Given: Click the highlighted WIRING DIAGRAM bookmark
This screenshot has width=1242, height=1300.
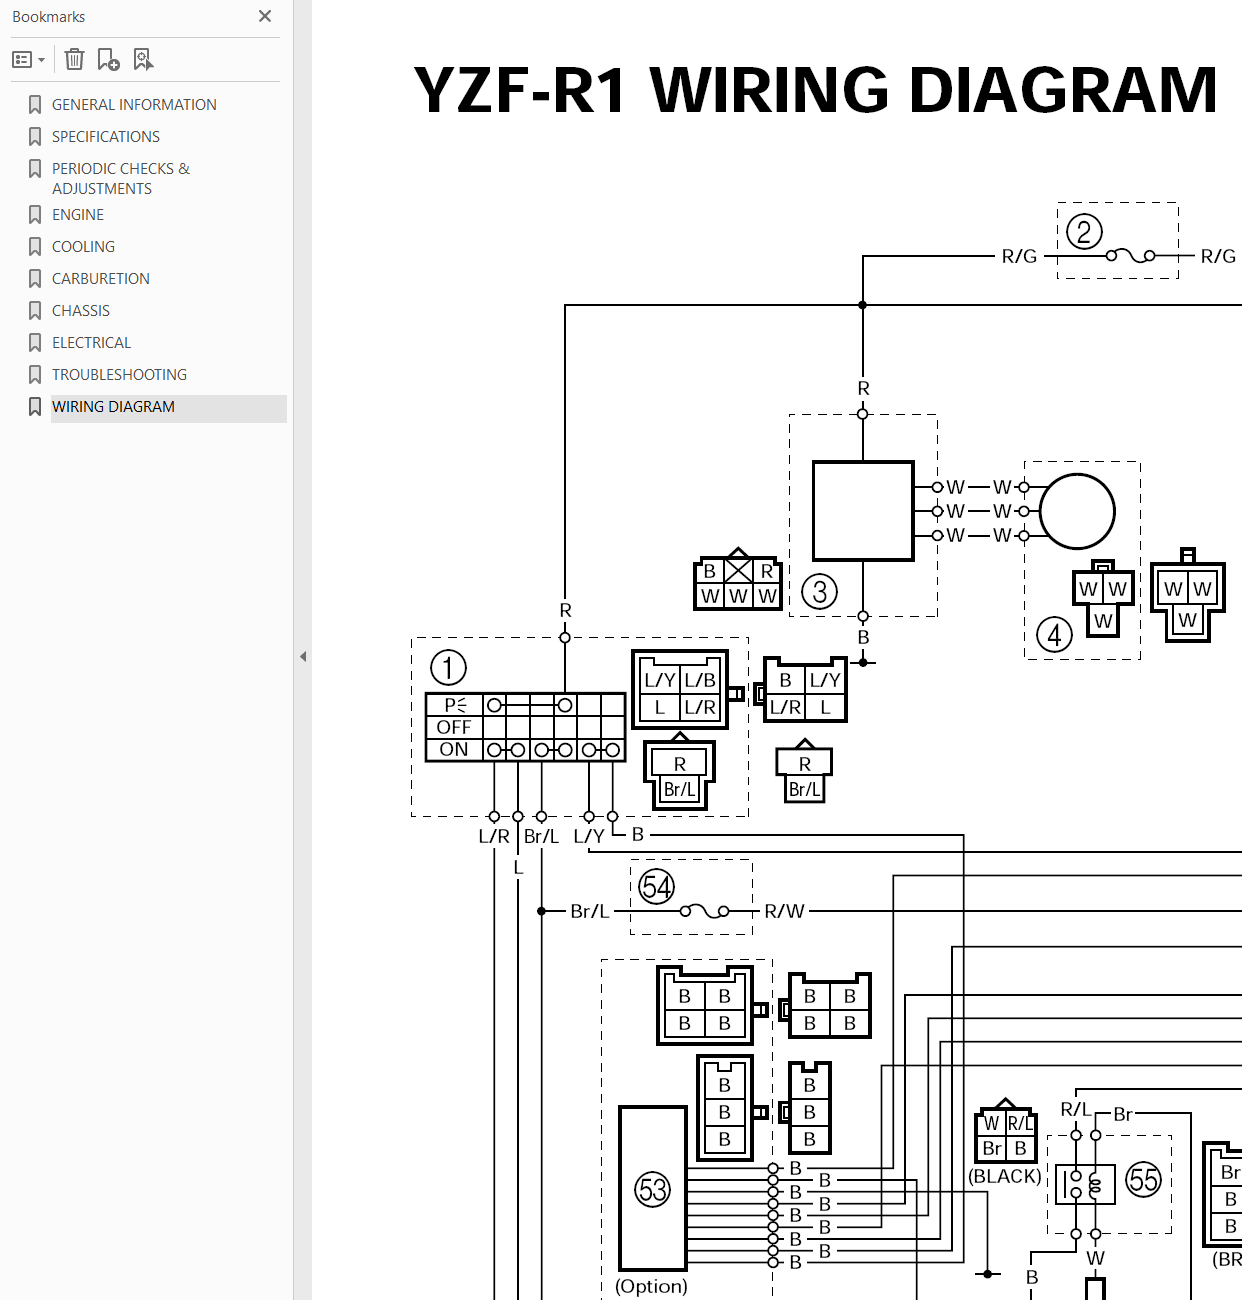Looking at the screenshot, I should [x=113, y=407].
